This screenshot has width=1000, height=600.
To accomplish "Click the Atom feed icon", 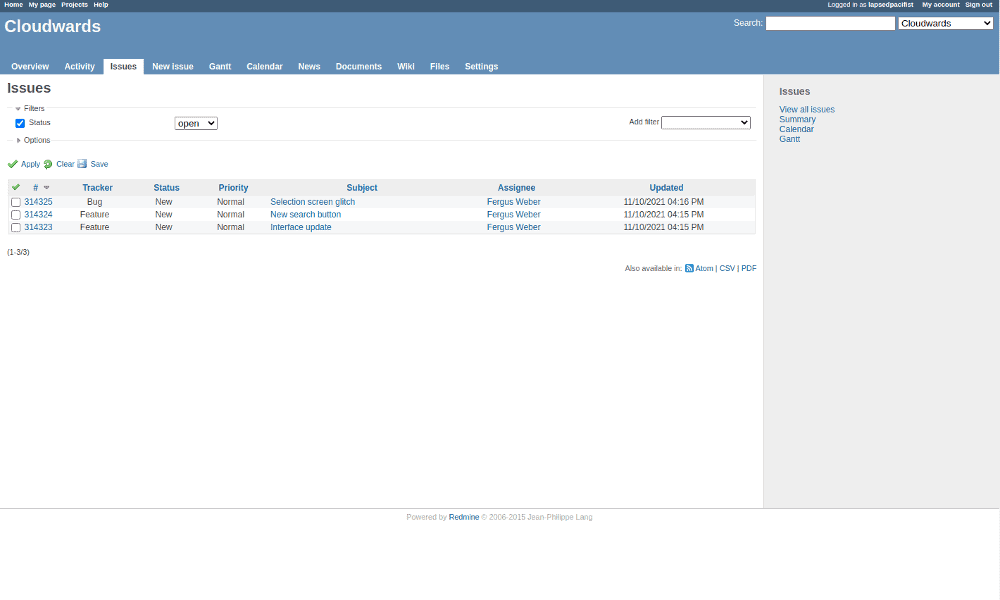I will pos(689,268).
